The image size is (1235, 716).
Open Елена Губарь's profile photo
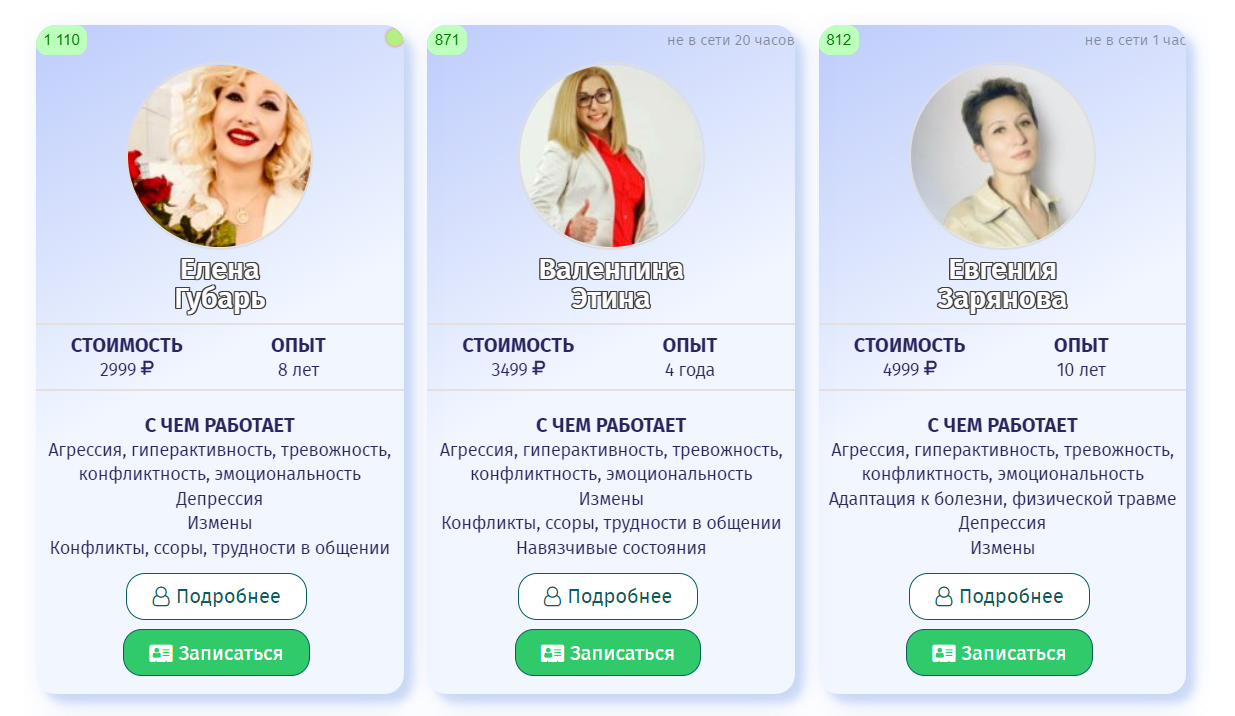[220, 155]
